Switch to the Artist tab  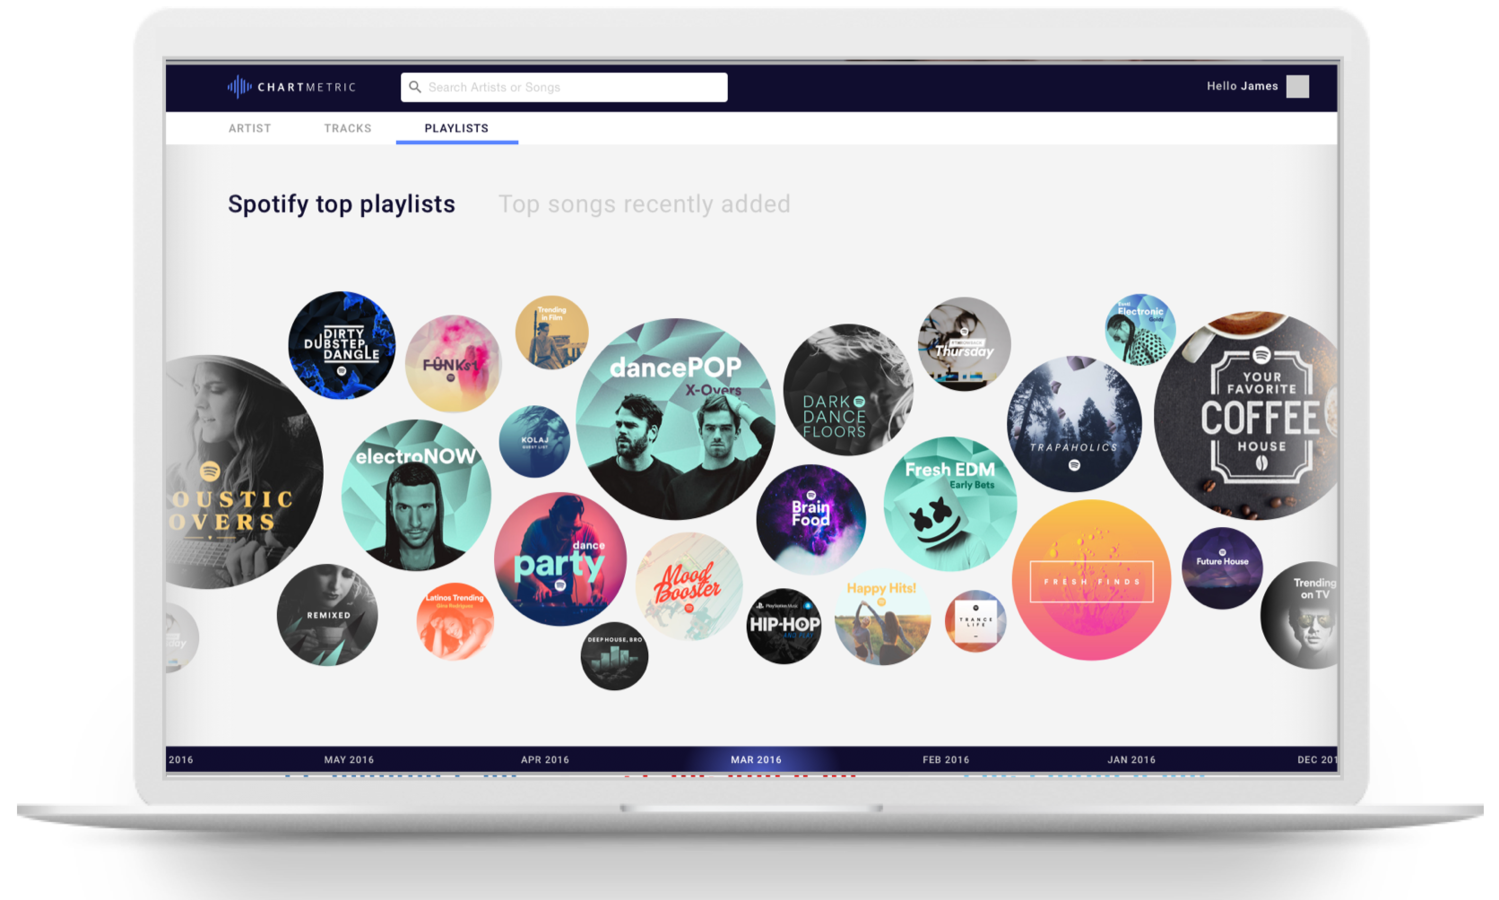(250, 128)
